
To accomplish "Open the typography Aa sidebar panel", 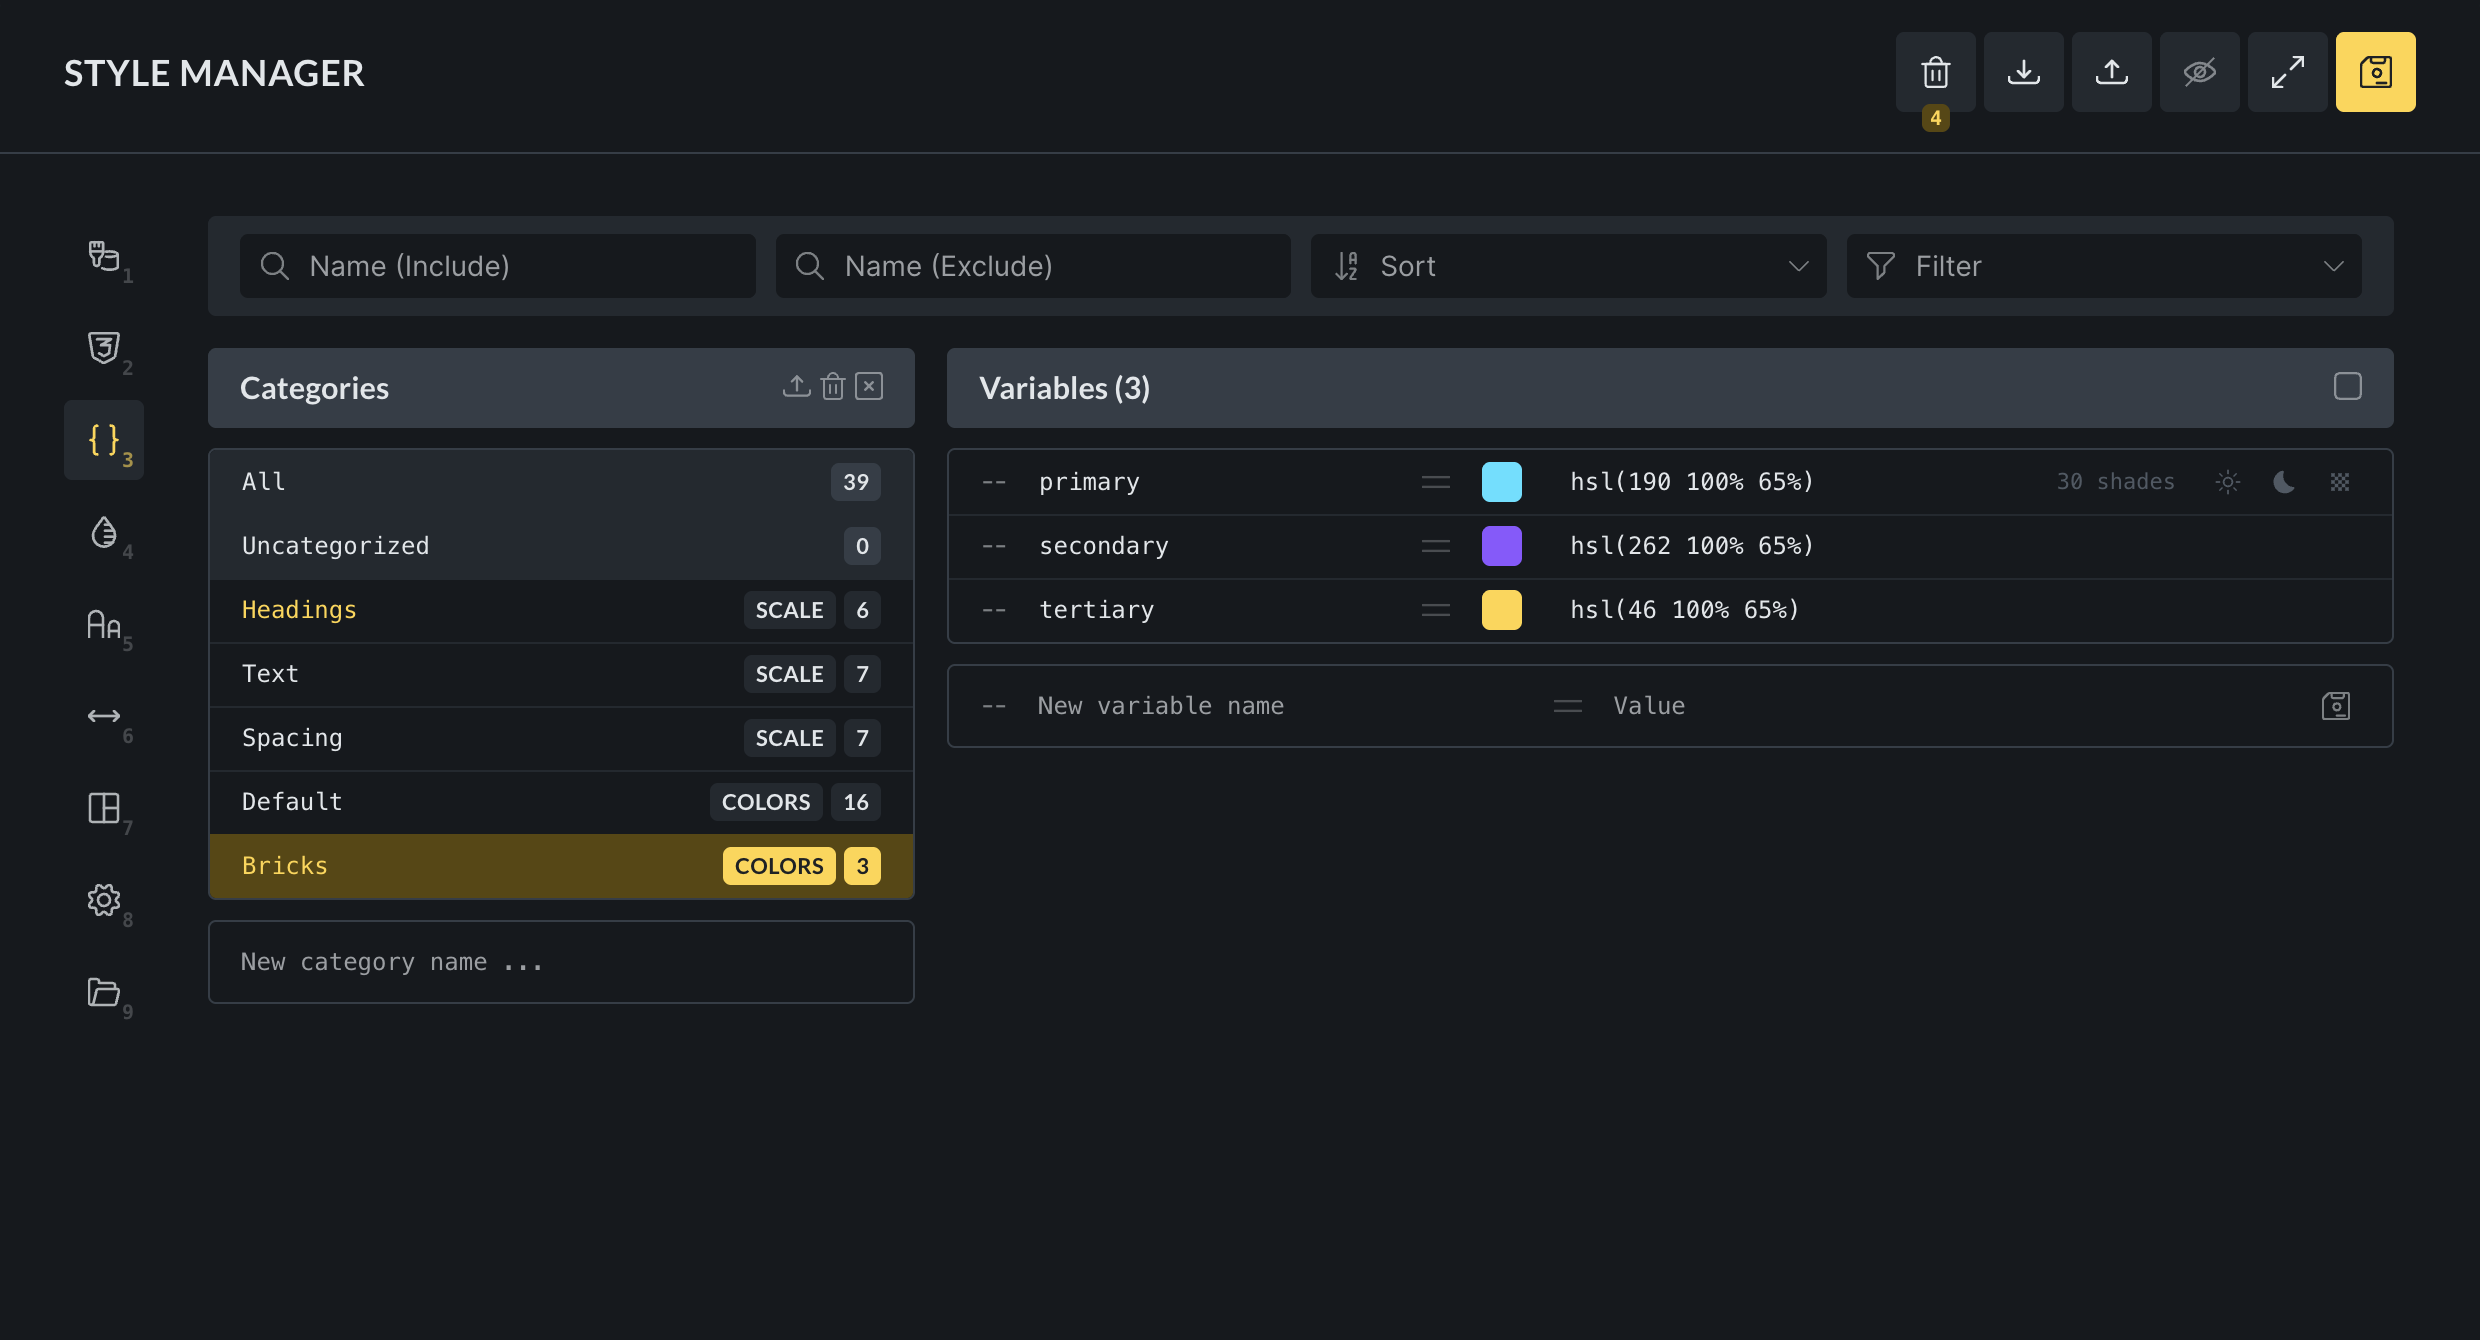I will [104, 624].
